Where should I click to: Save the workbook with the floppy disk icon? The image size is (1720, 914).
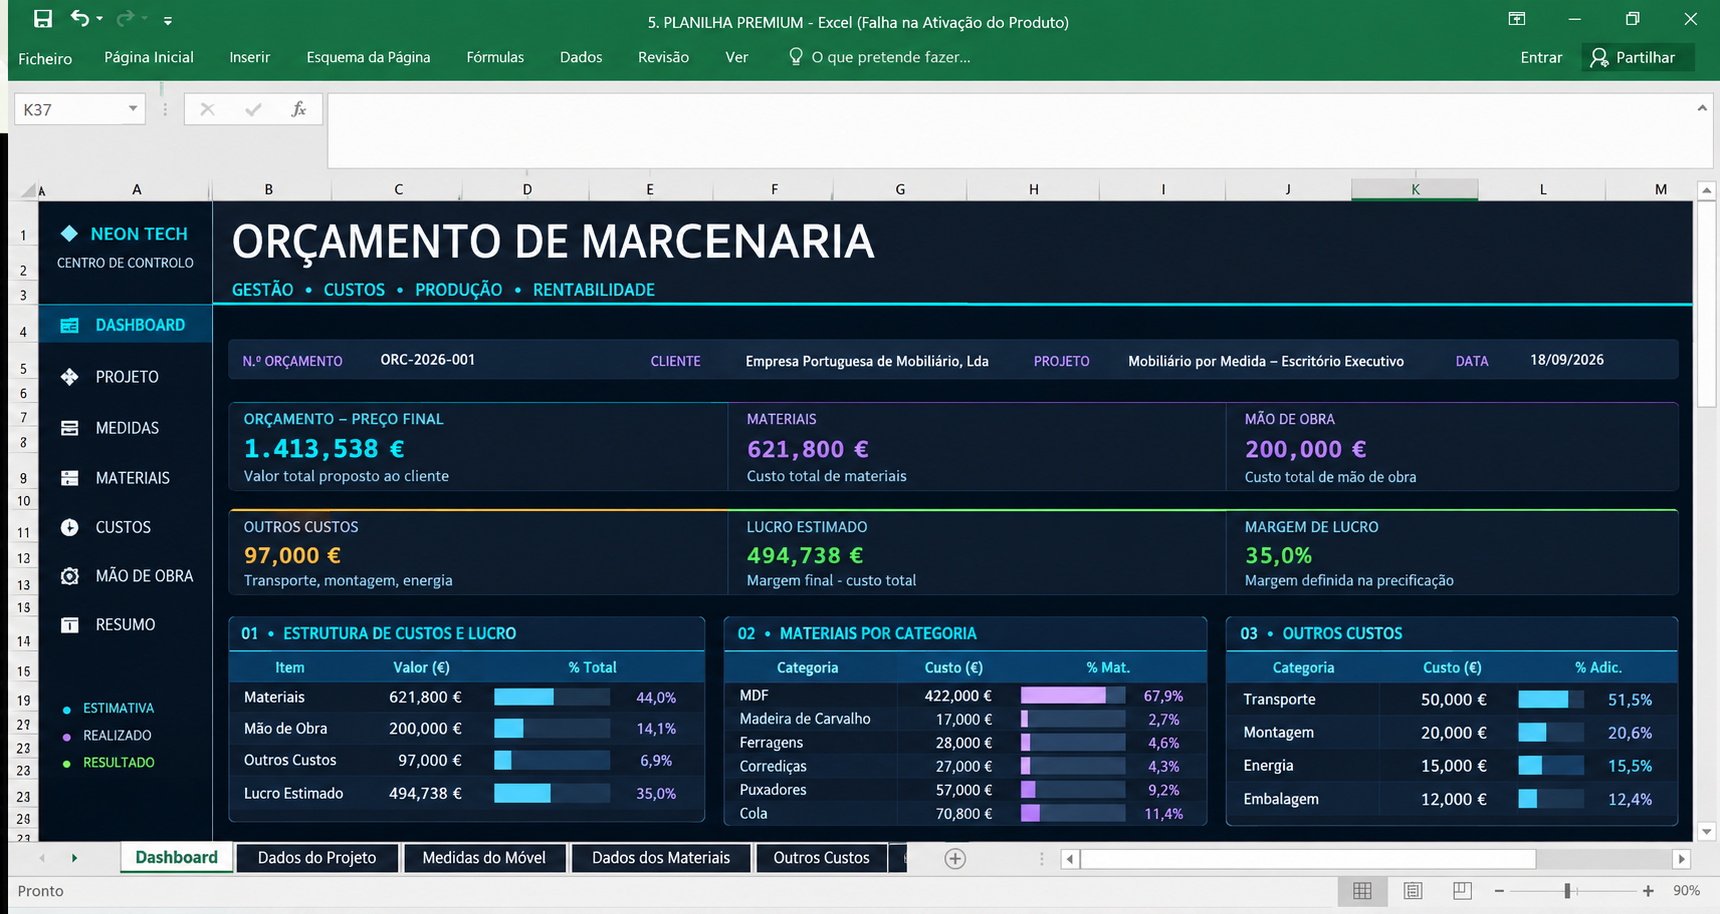(43, 19)
